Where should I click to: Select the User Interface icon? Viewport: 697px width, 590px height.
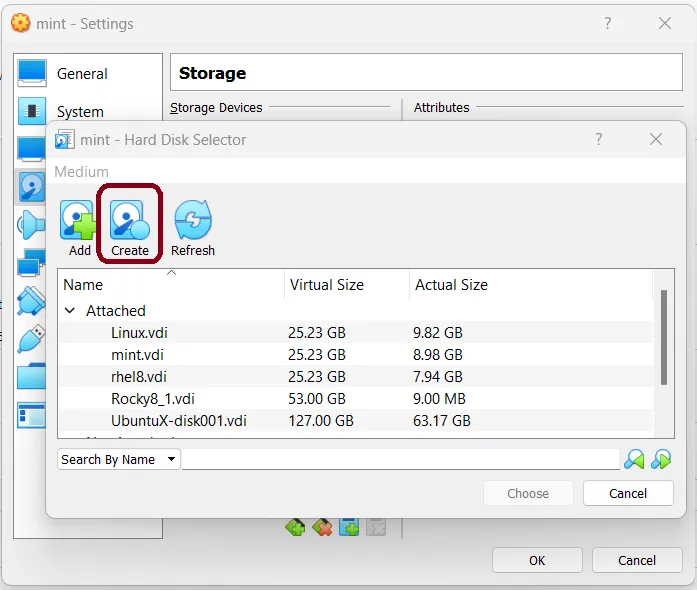31,415
